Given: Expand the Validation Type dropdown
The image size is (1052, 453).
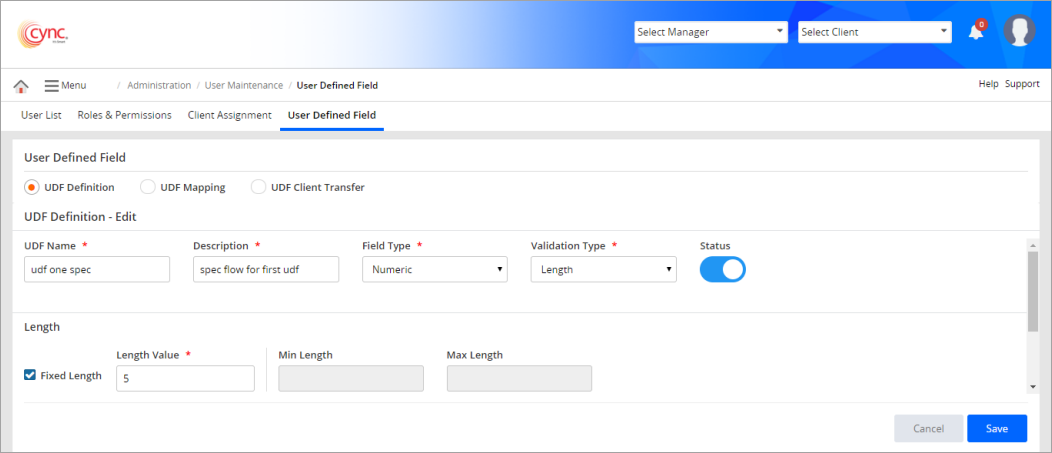Looking at the screenshot, I should (x=603, y=270).
